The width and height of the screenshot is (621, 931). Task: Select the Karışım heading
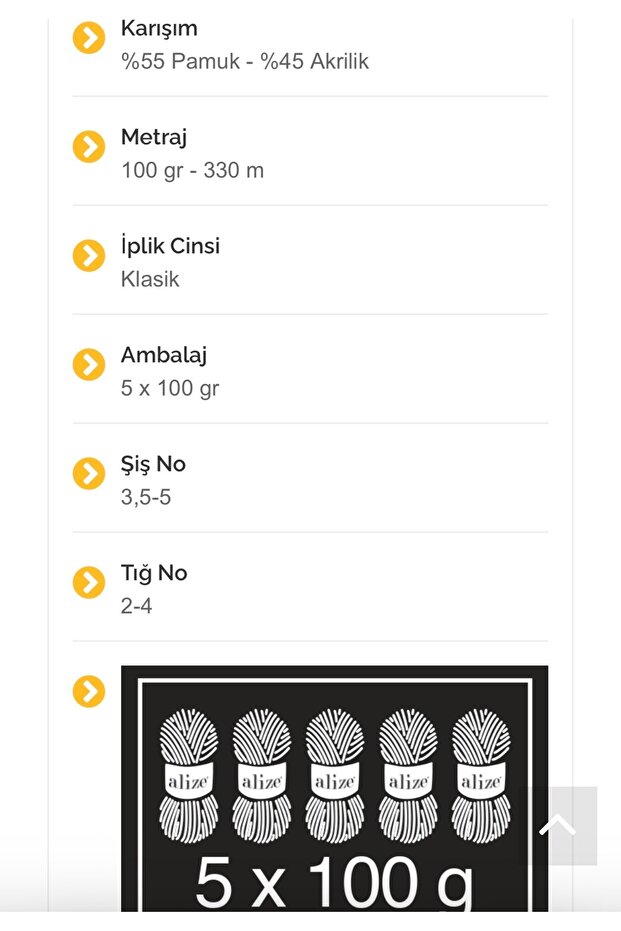[159, 28]
